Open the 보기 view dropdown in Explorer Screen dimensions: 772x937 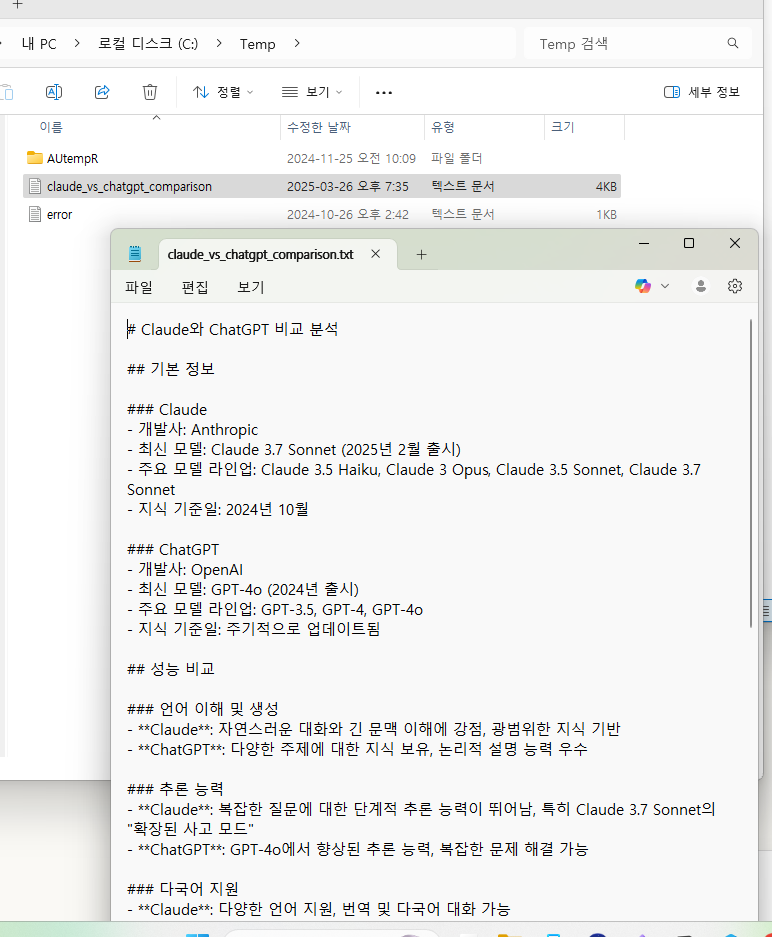coord(312,92)
